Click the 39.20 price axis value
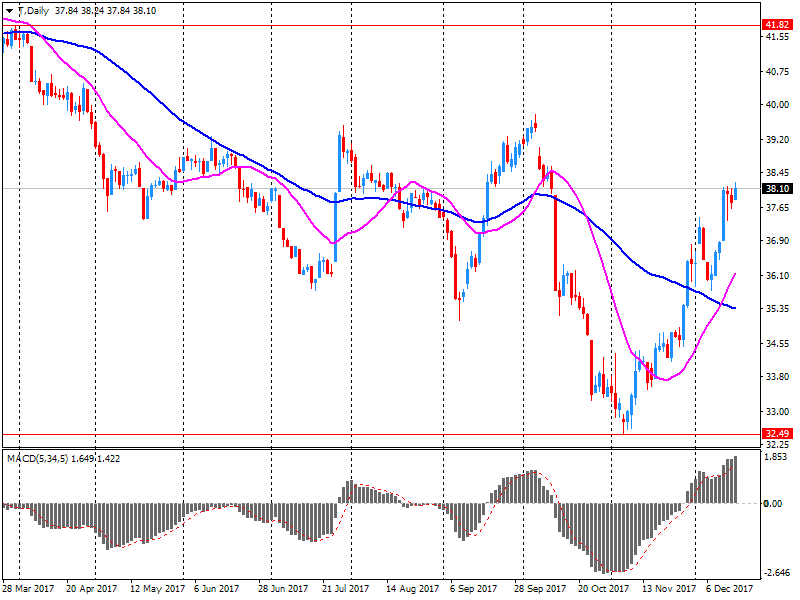The height and width of the screenshot is (600, 800). [777, 139]
